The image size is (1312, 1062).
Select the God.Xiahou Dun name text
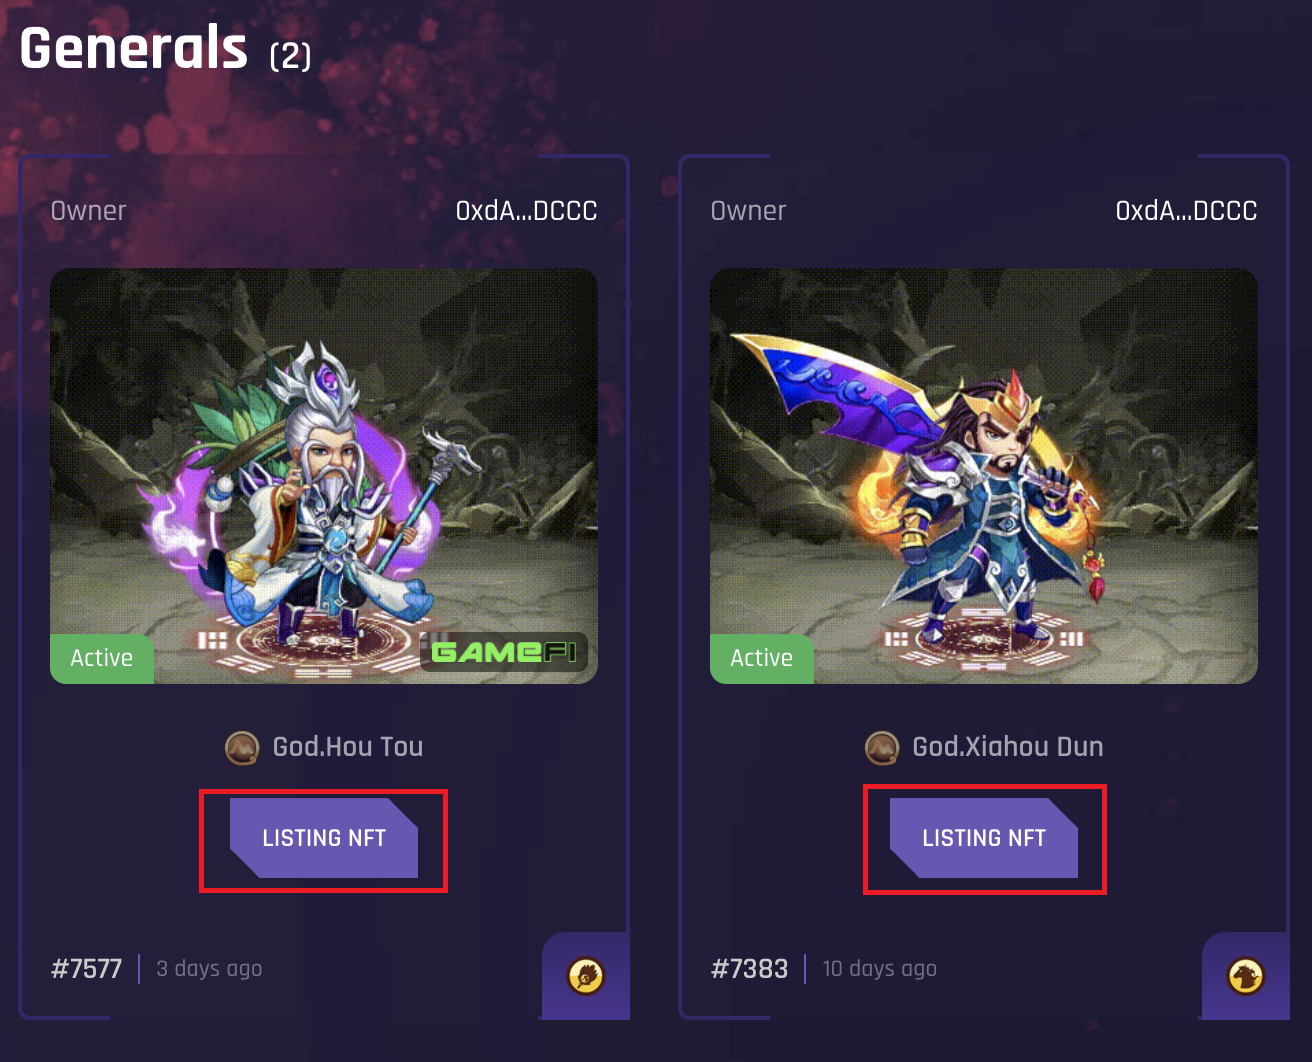tap(1008, 747)
